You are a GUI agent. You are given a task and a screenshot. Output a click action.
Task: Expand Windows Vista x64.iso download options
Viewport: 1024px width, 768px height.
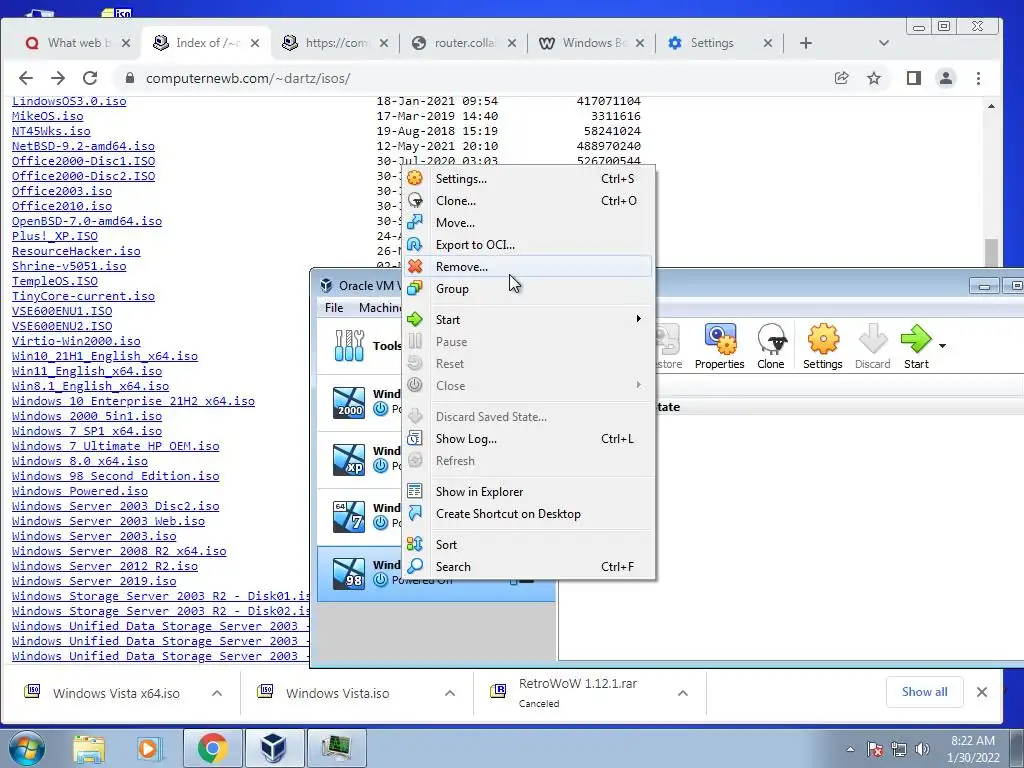217,693
